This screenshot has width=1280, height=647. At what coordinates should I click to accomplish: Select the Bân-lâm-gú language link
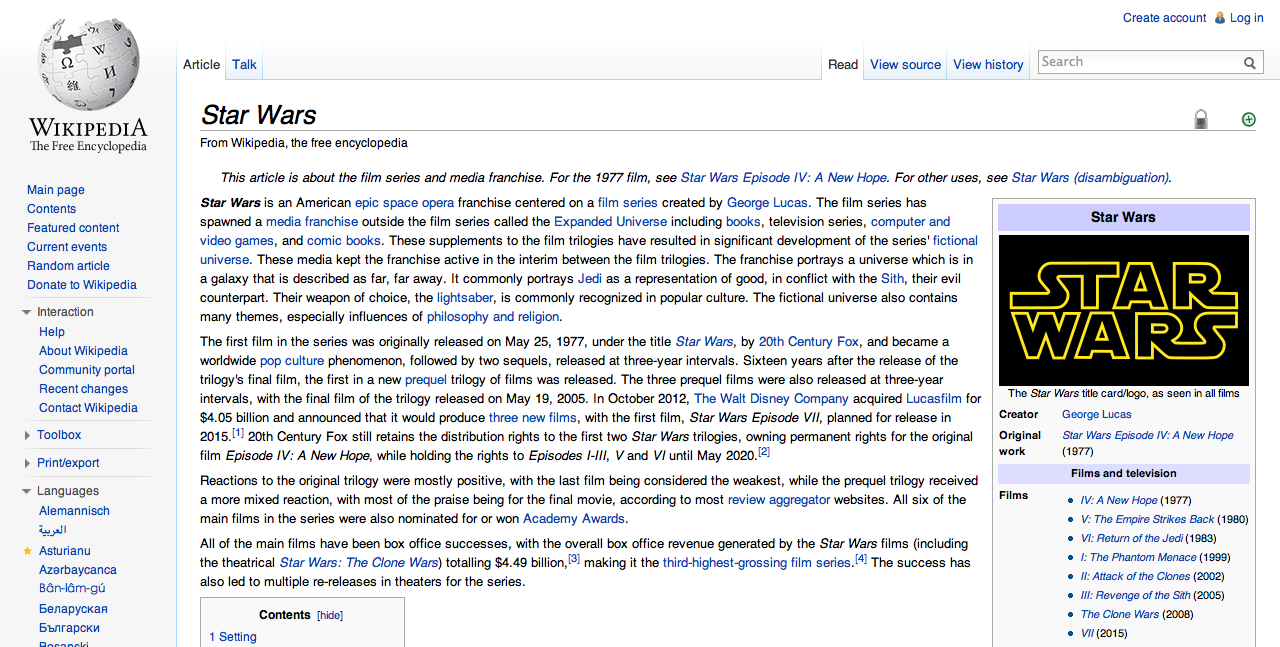click(72, 589)
